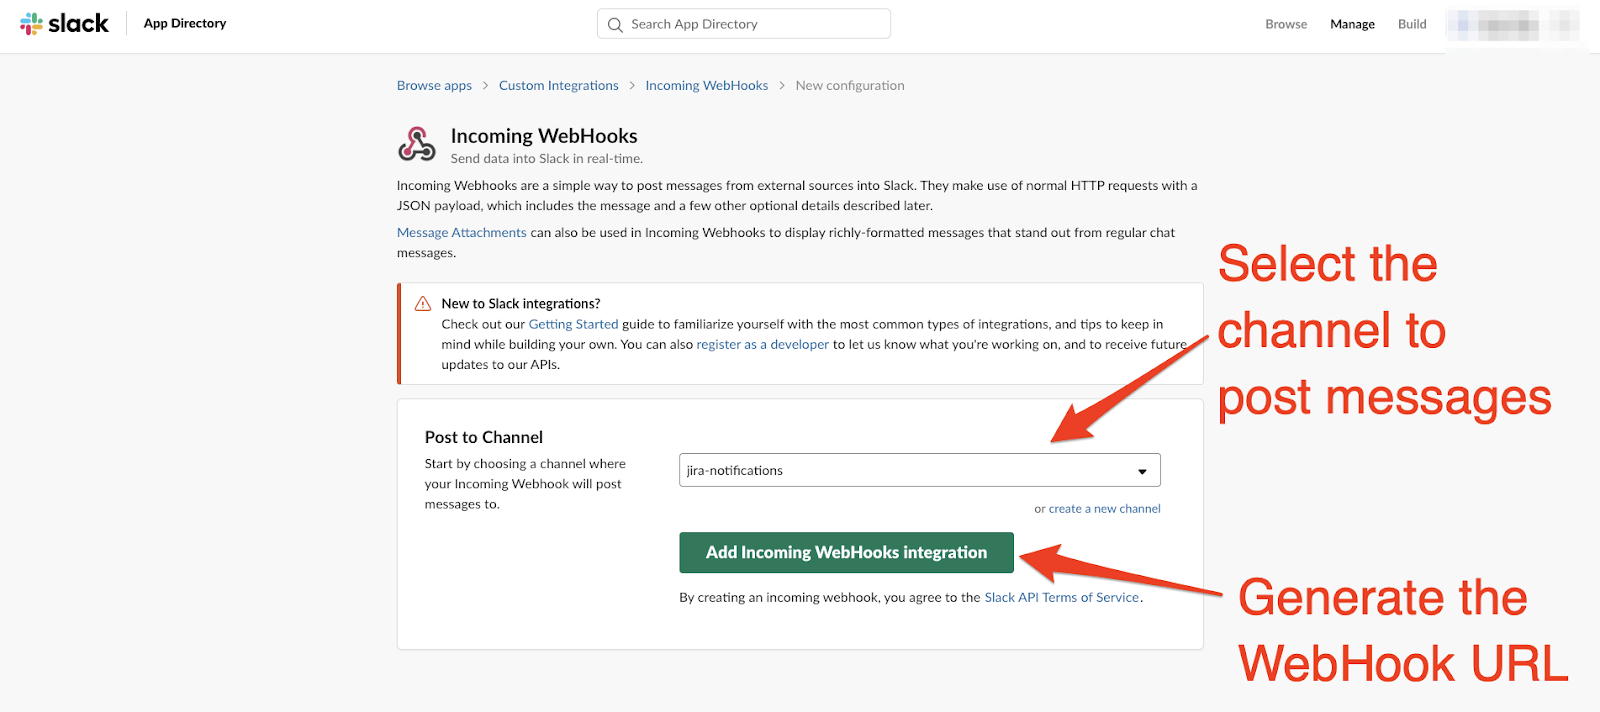Click the New configuration breadcrumb text
Screen dimensions: 1600x712
tap(850, 86)
